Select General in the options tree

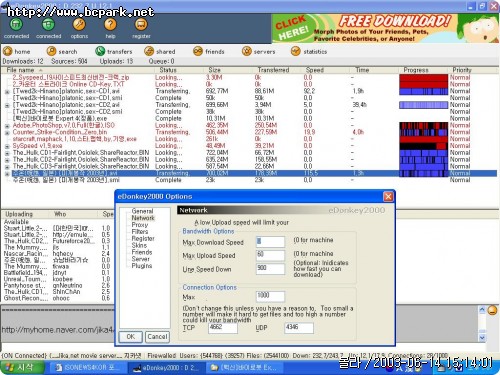pyautogui.click(x=142, y=211)
